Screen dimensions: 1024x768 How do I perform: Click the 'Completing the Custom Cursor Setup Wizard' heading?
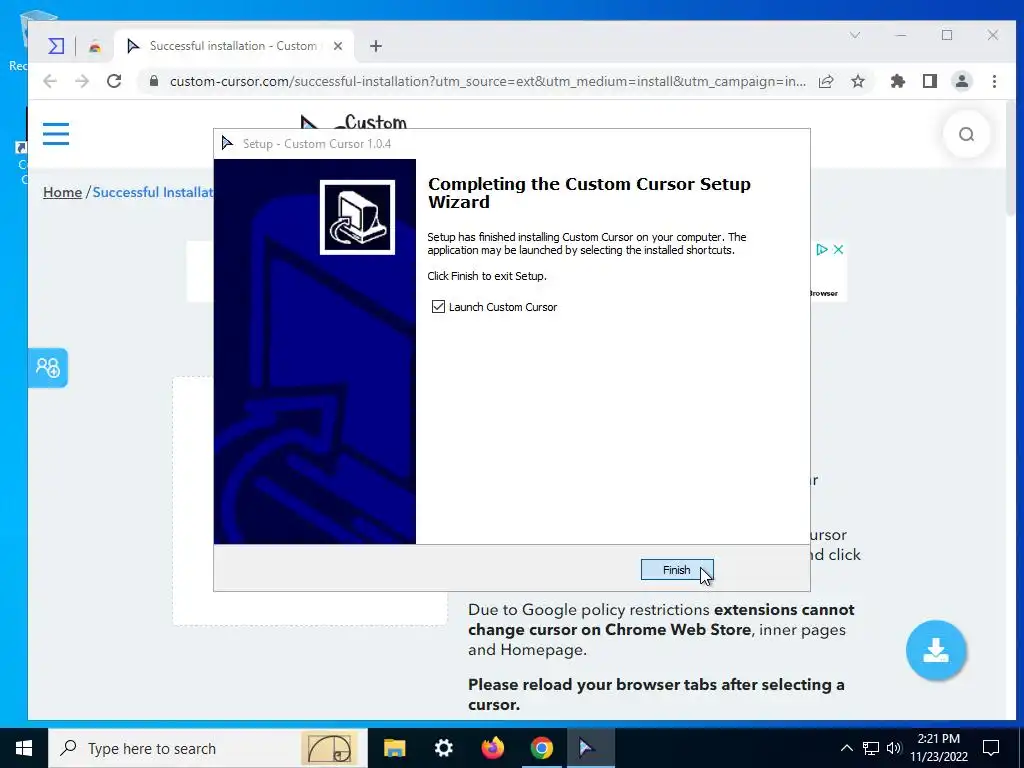coord(589,193)
